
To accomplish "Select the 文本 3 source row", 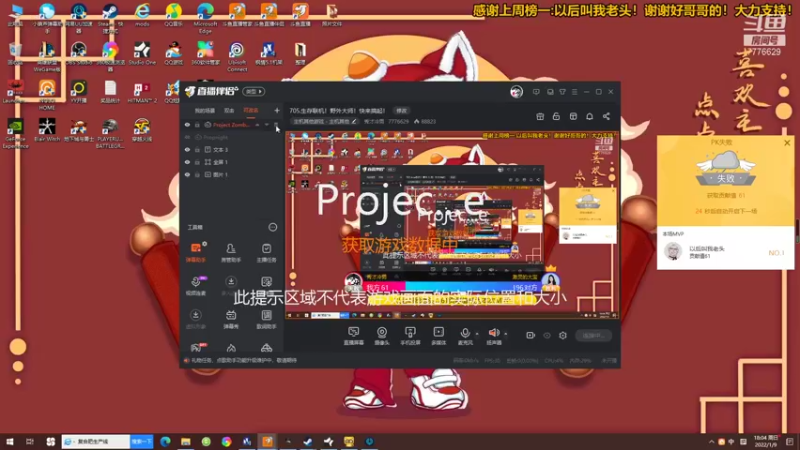I will coord(232,149).
